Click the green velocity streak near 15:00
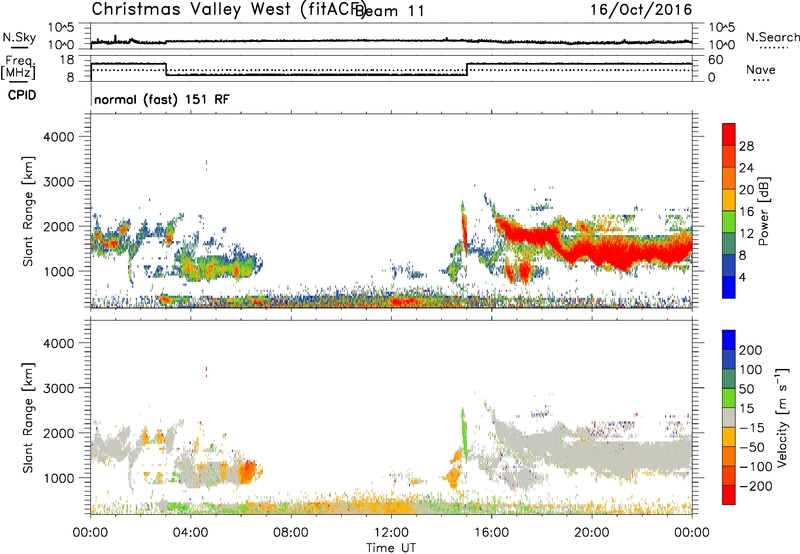This screenshot has height=554, width=800. coord(464,434)
